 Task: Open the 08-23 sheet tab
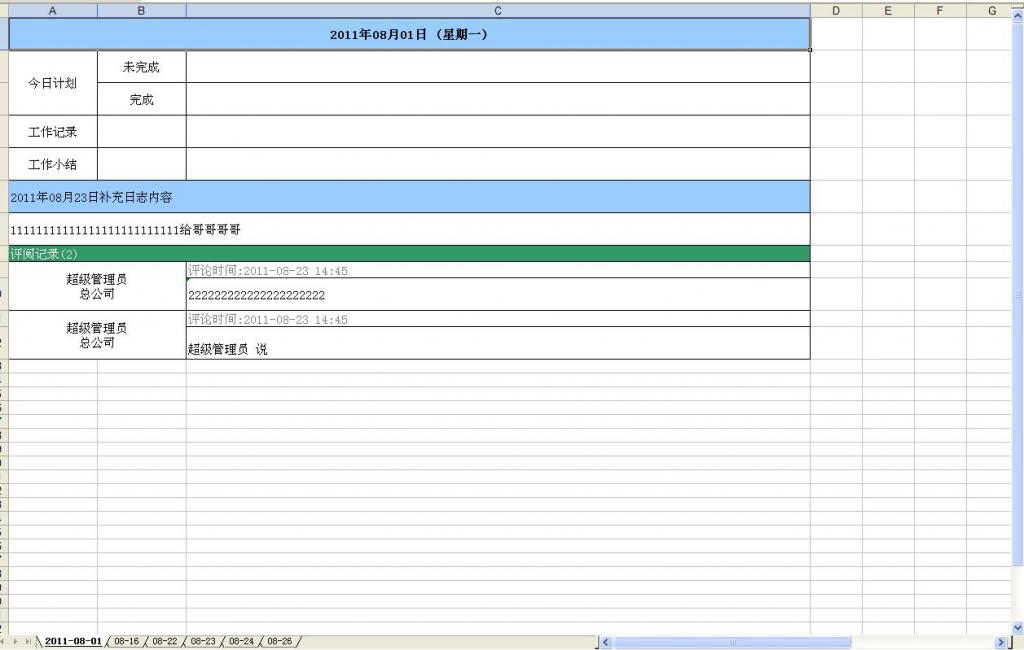point(202,641)
